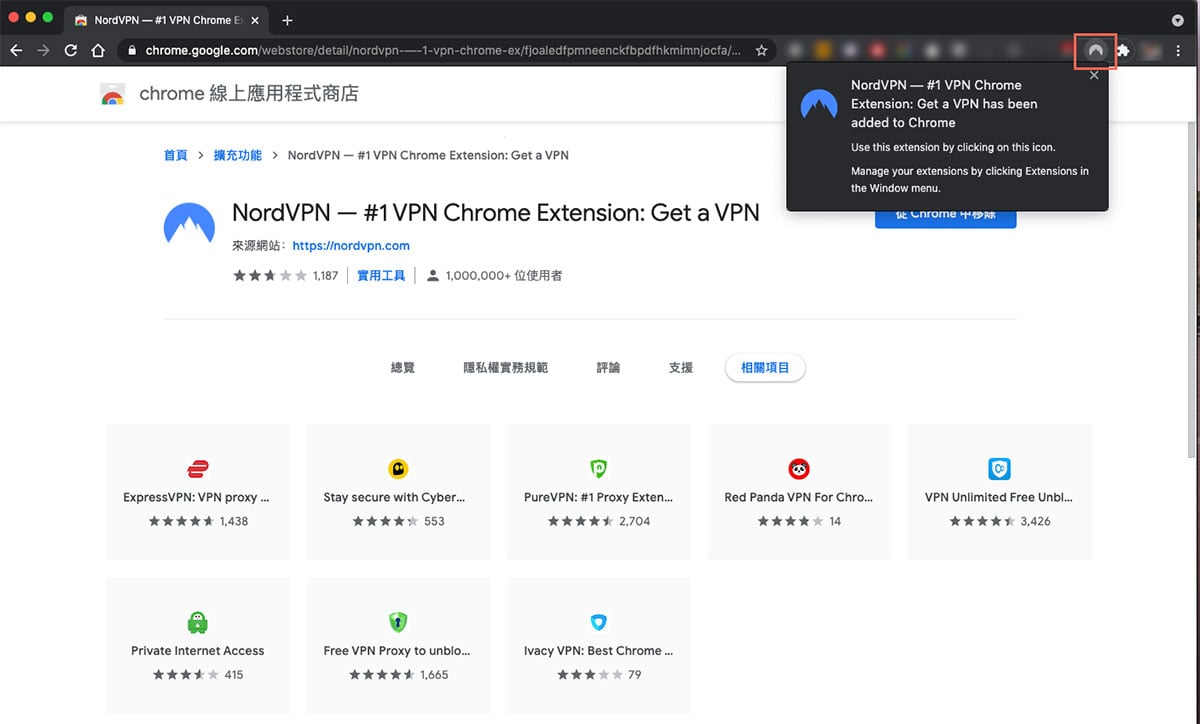Open the PureVPN extension card
This screenshot has width=1200, height=724.
pos(598,491)
